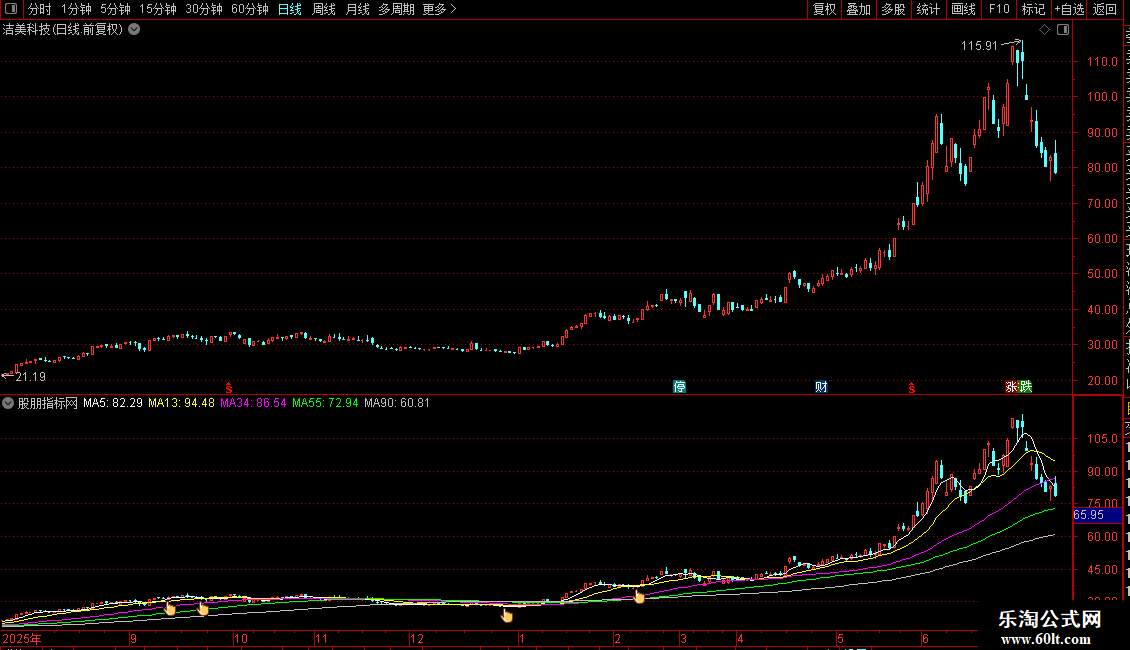Open dropdown next to 洁美科技(日线.前复权)
1130x650 pixels.
pyautogui.click(x=134, y=30)
